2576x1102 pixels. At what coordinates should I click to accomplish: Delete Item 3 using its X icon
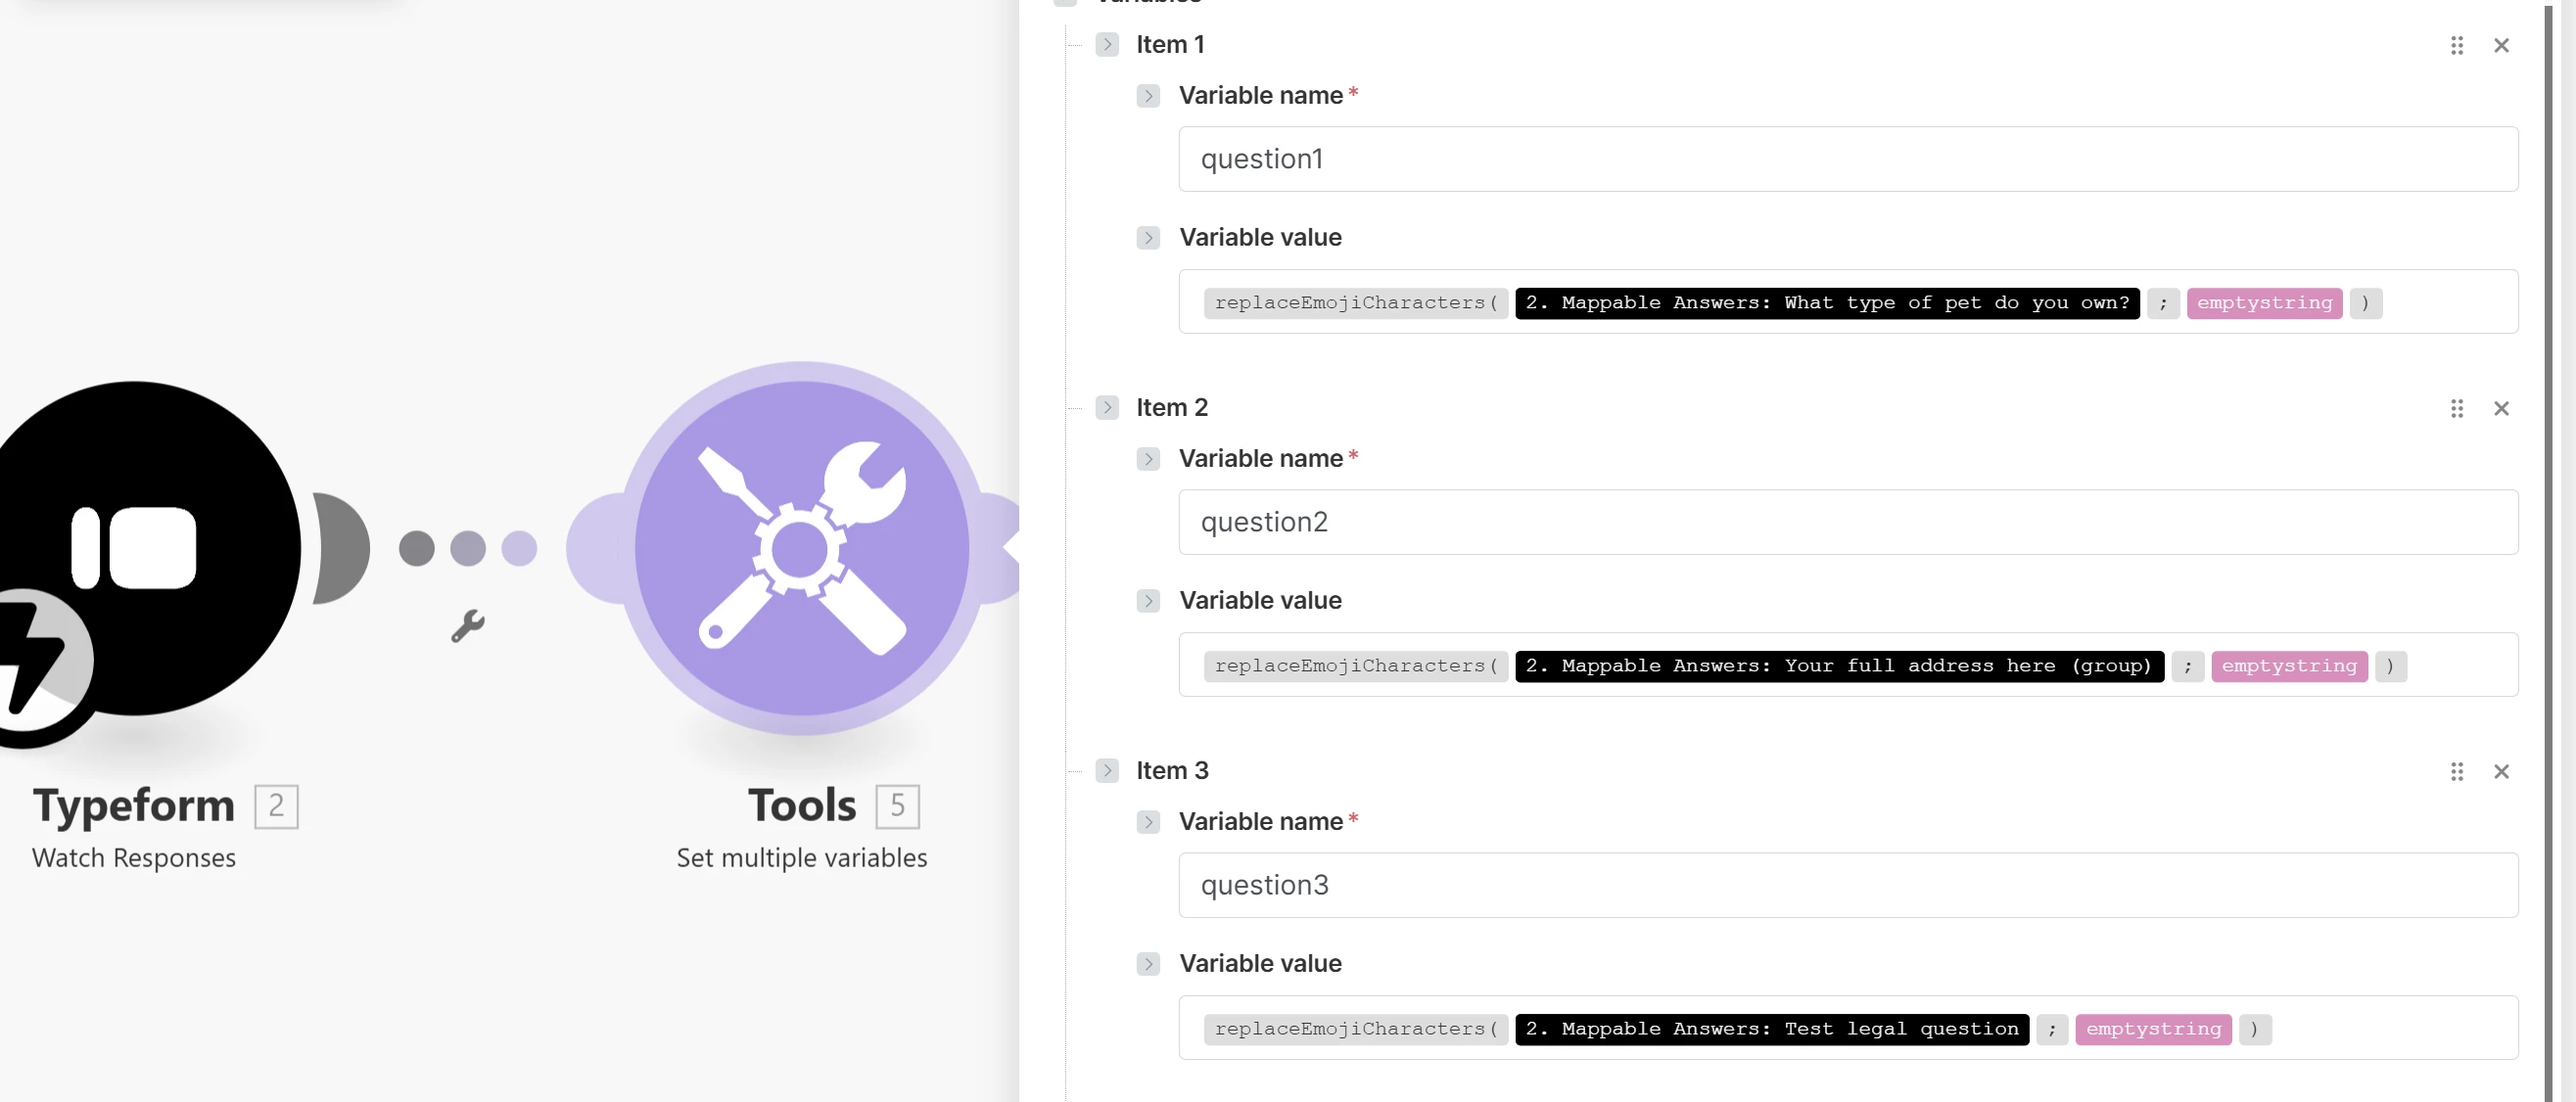[2500, 771]
